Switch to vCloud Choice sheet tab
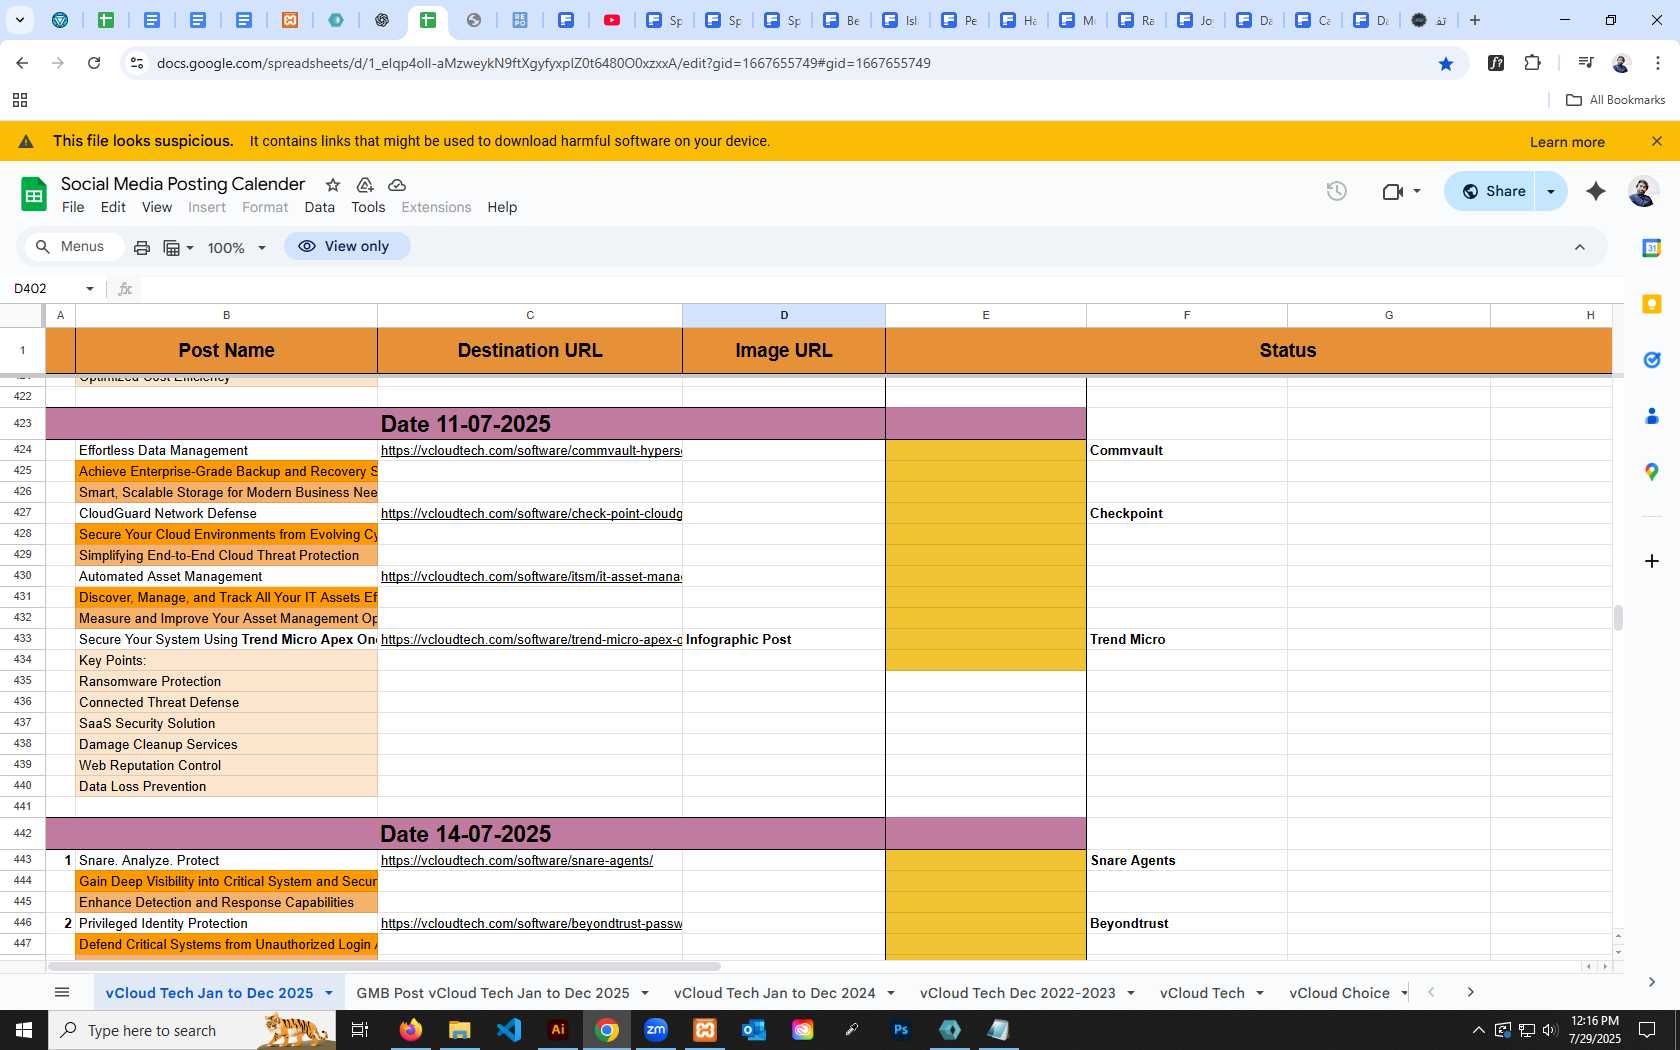 pos(1339,993)
